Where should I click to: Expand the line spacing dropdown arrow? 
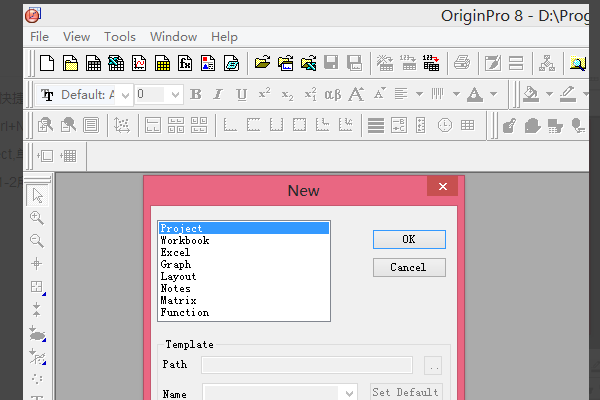click(x=456, y=94)
